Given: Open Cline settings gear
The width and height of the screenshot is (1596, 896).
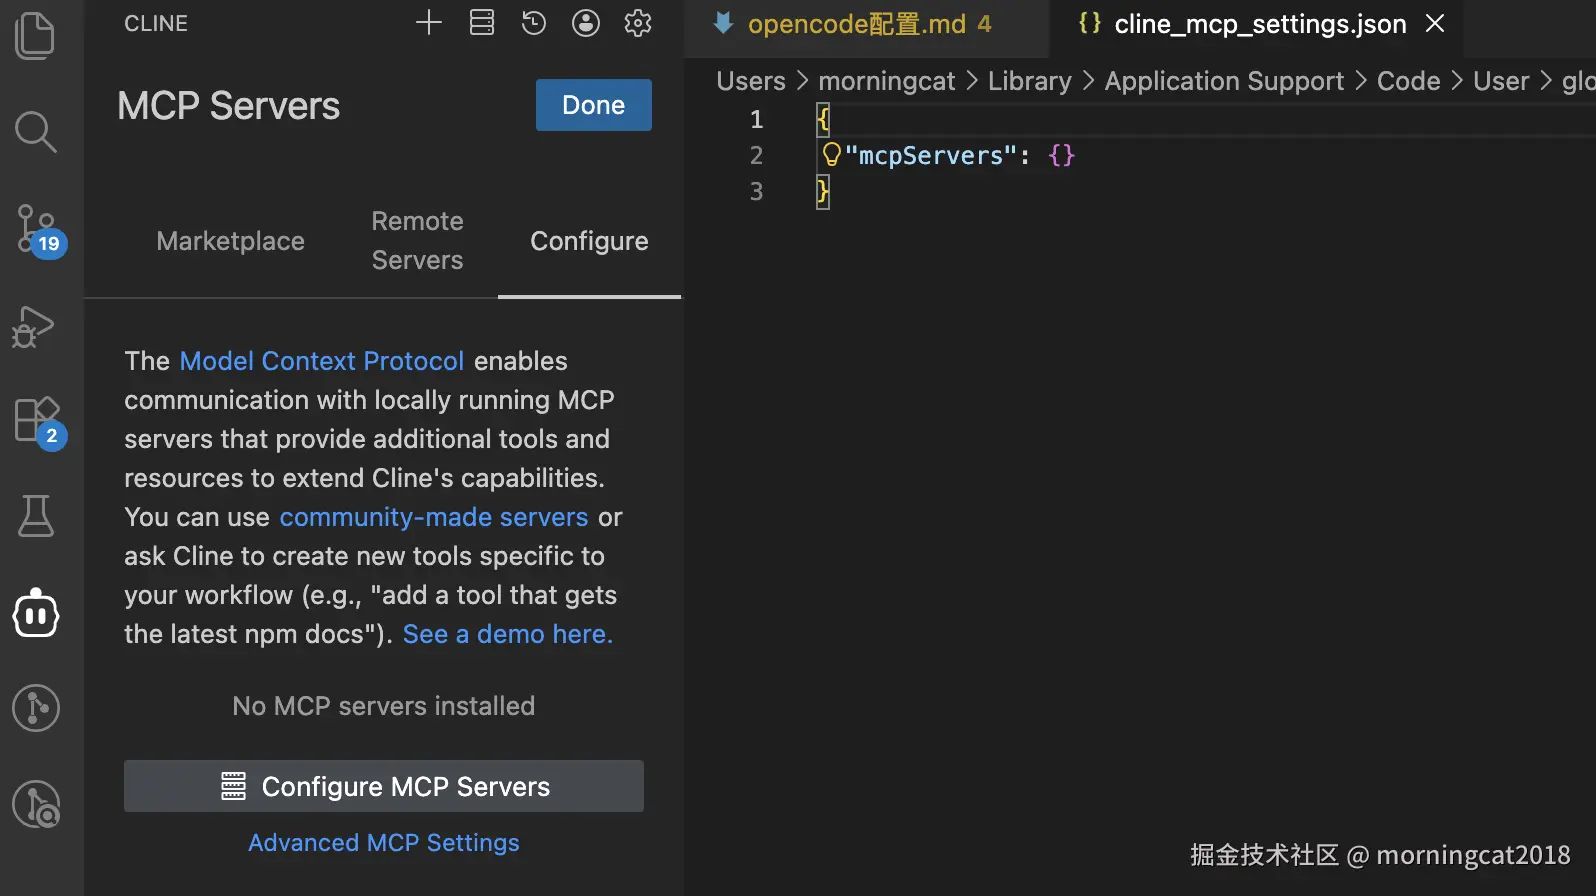Looking at the screenshot, I should 638,23.
